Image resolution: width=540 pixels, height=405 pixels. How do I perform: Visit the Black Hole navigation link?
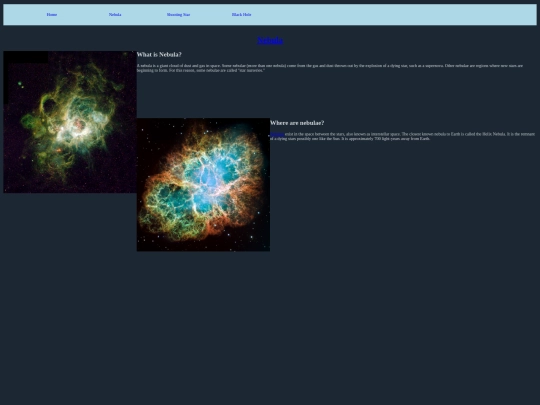coord(241,14)
